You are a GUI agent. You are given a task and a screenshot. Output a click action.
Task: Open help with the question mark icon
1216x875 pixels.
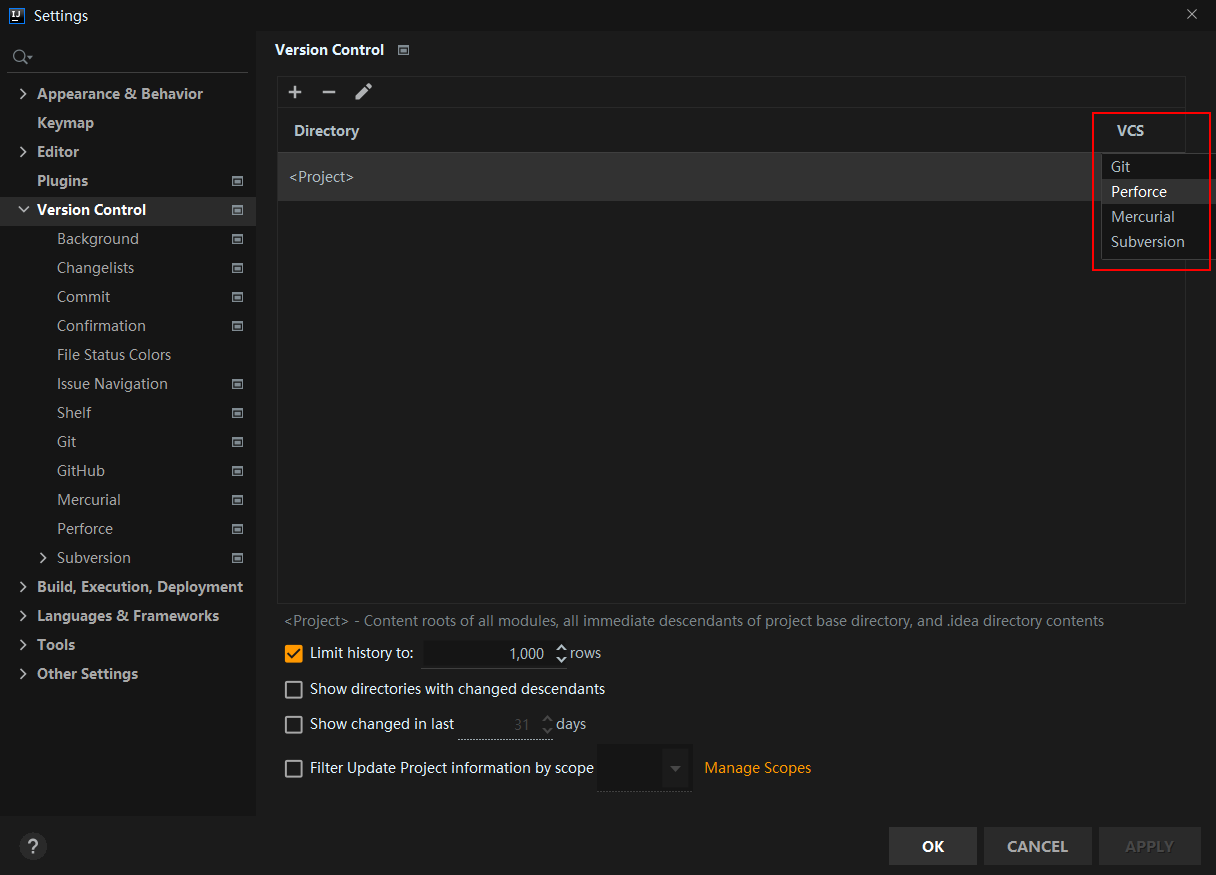(x=33, y=846)
